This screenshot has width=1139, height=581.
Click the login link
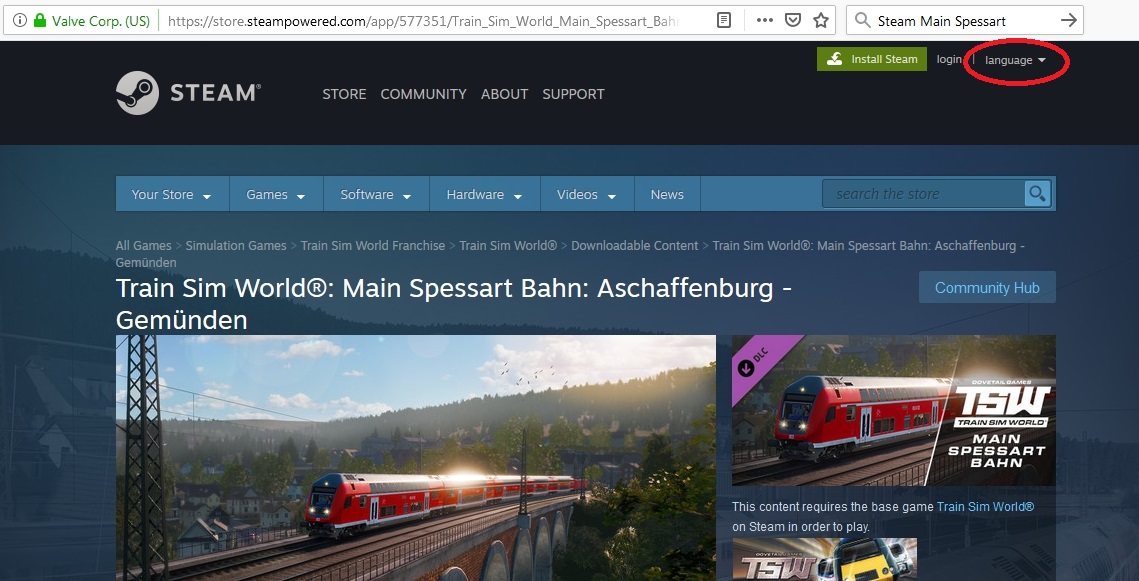pos(949,59)
